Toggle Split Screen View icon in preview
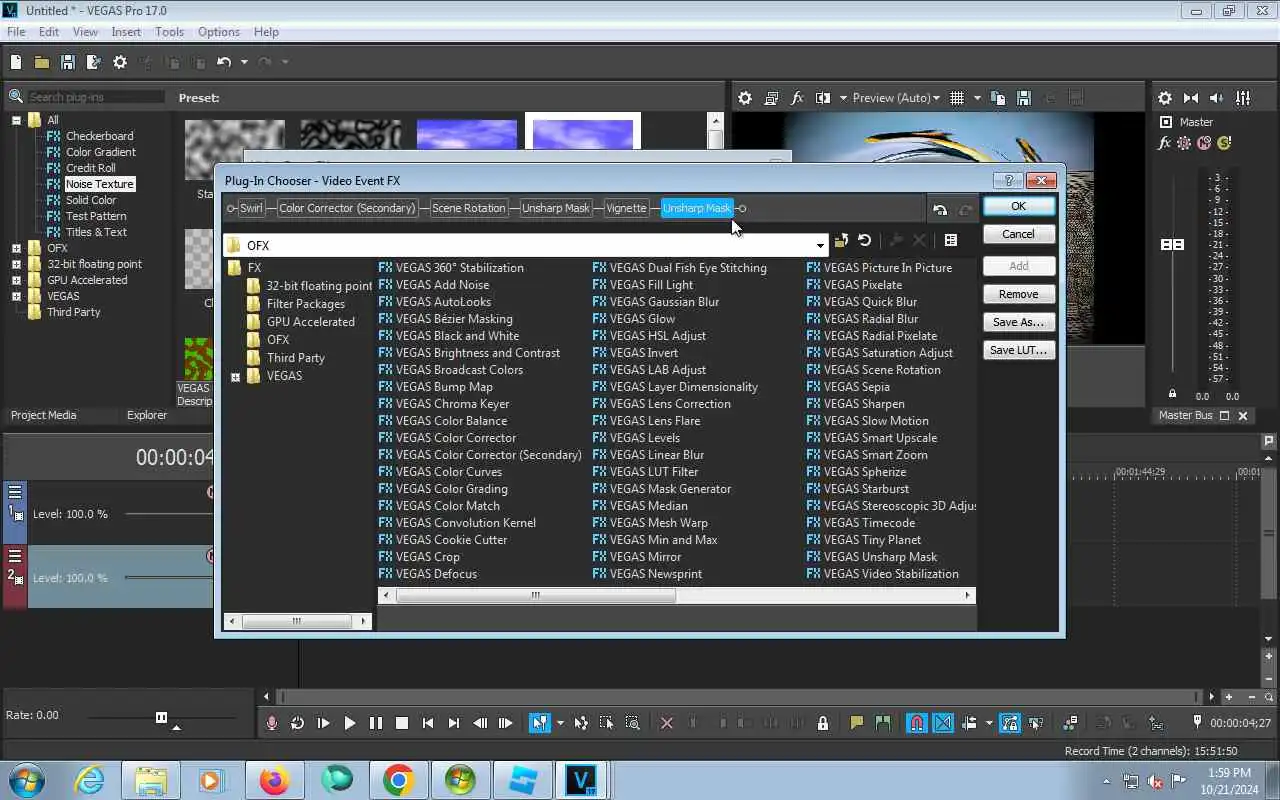1280x800 pixels. pyautogui.click(x=823, y=98)
